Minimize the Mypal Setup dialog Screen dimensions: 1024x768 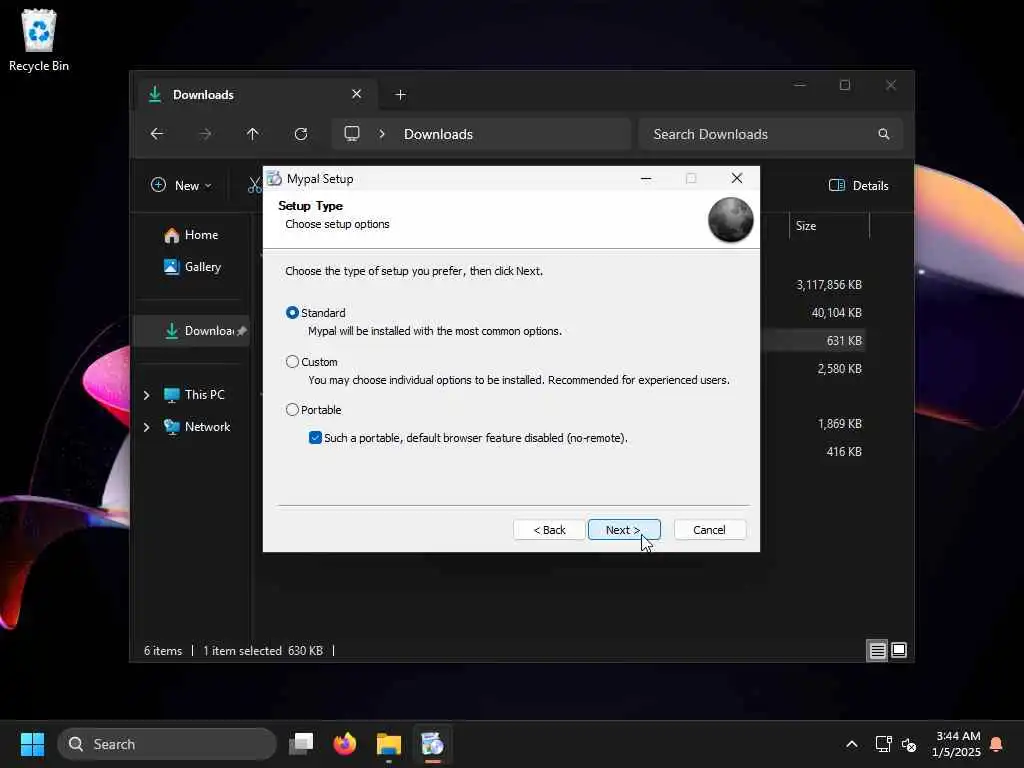[646, 178]
